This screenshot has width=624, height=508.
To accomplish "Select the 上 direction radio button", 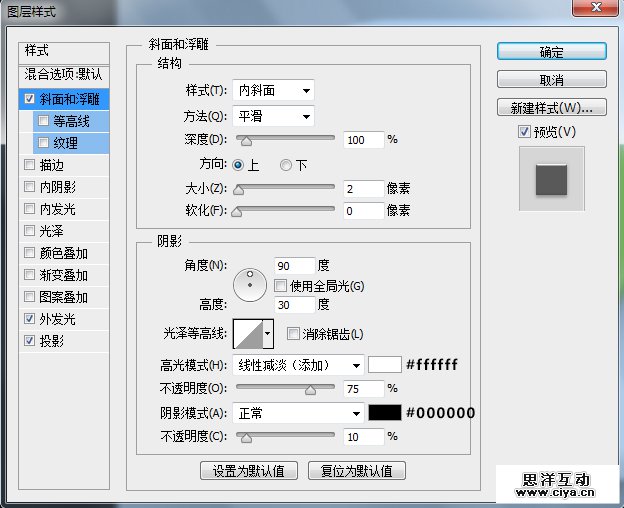I will 238,165.
